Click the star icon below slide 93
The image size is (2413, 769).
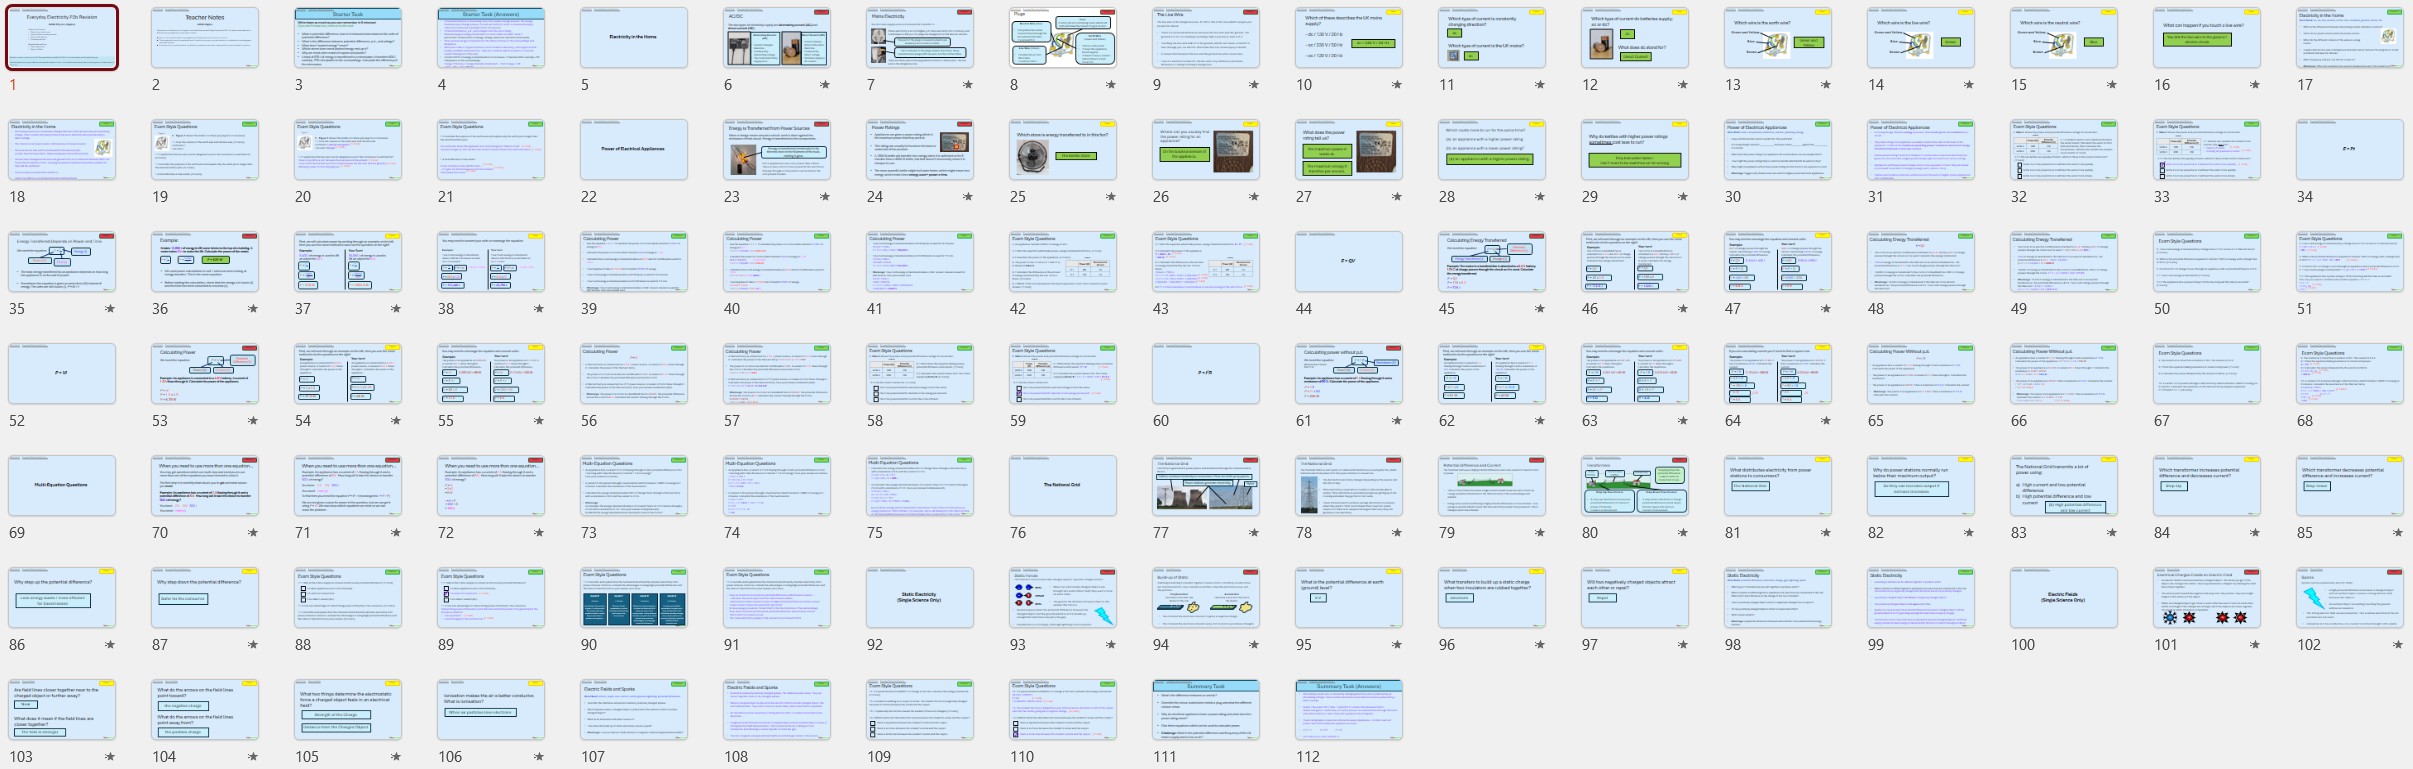(1110, 645)
